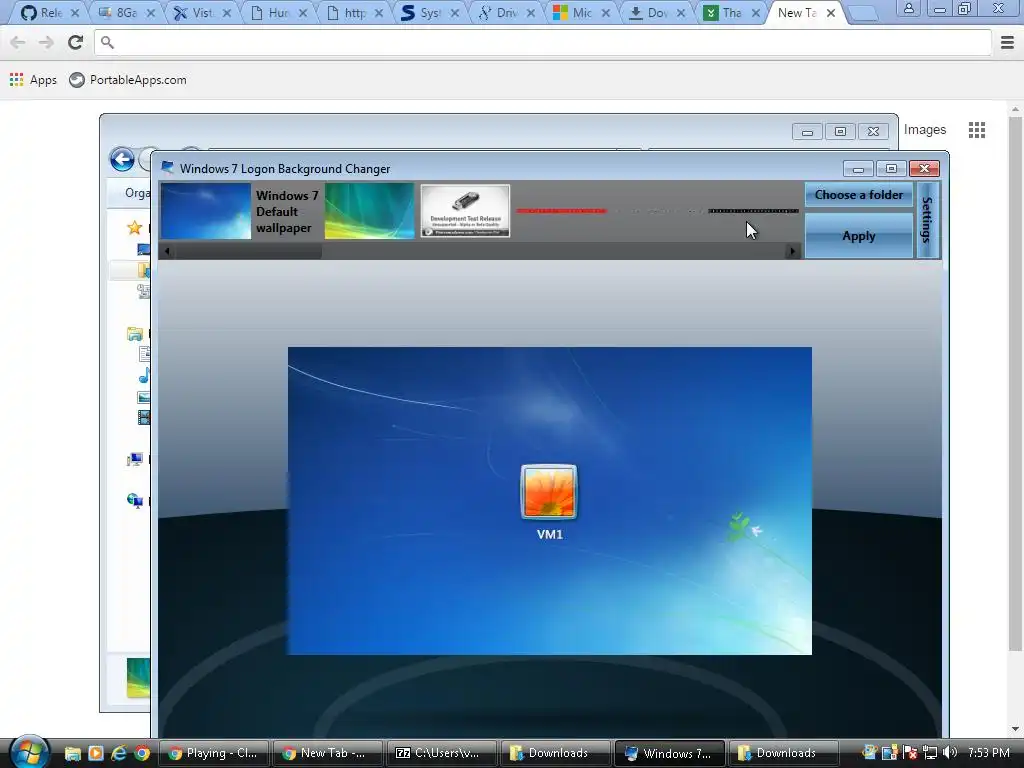Click the Chrome user profile icon
Viewport: 1024px width, 768px height.
click(908, 8)
